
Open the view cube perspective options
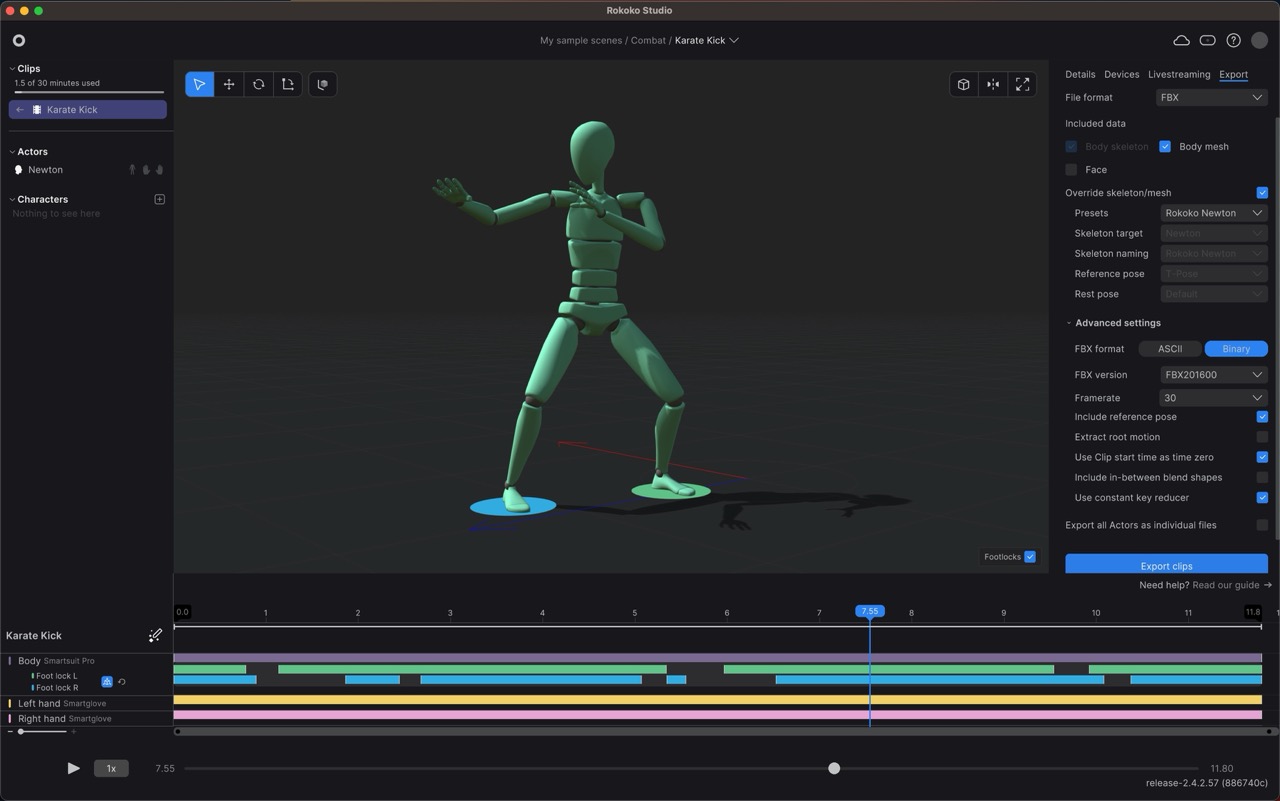(x=963, y=84)
